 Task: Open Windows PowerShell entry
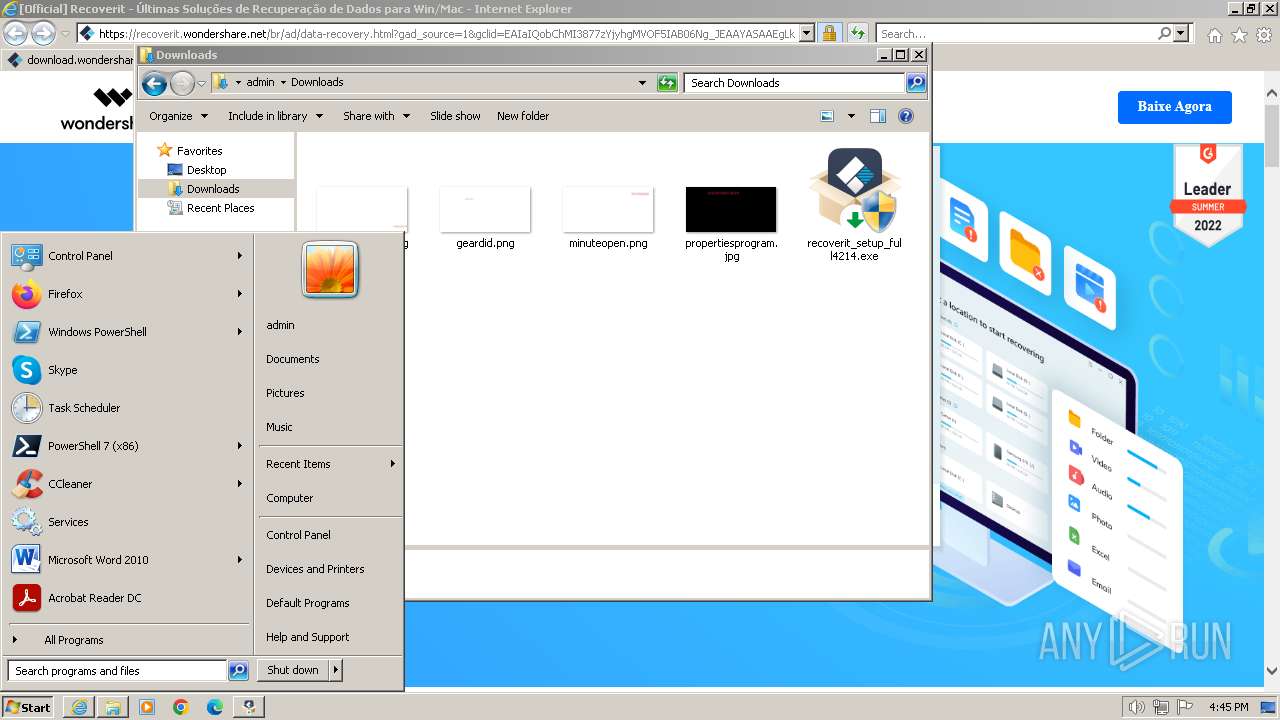click(x=126, y=332)
